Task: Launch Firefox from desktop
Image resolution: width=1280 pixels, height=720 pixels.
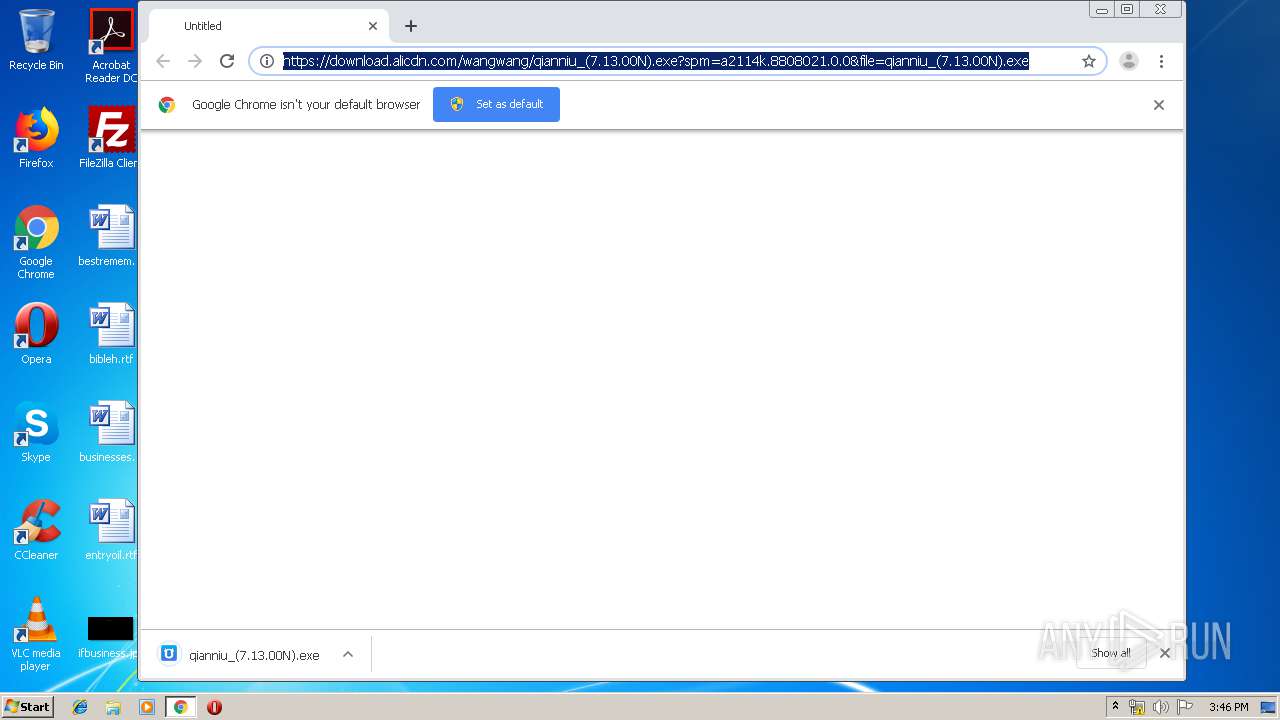Action: (36, 138)
